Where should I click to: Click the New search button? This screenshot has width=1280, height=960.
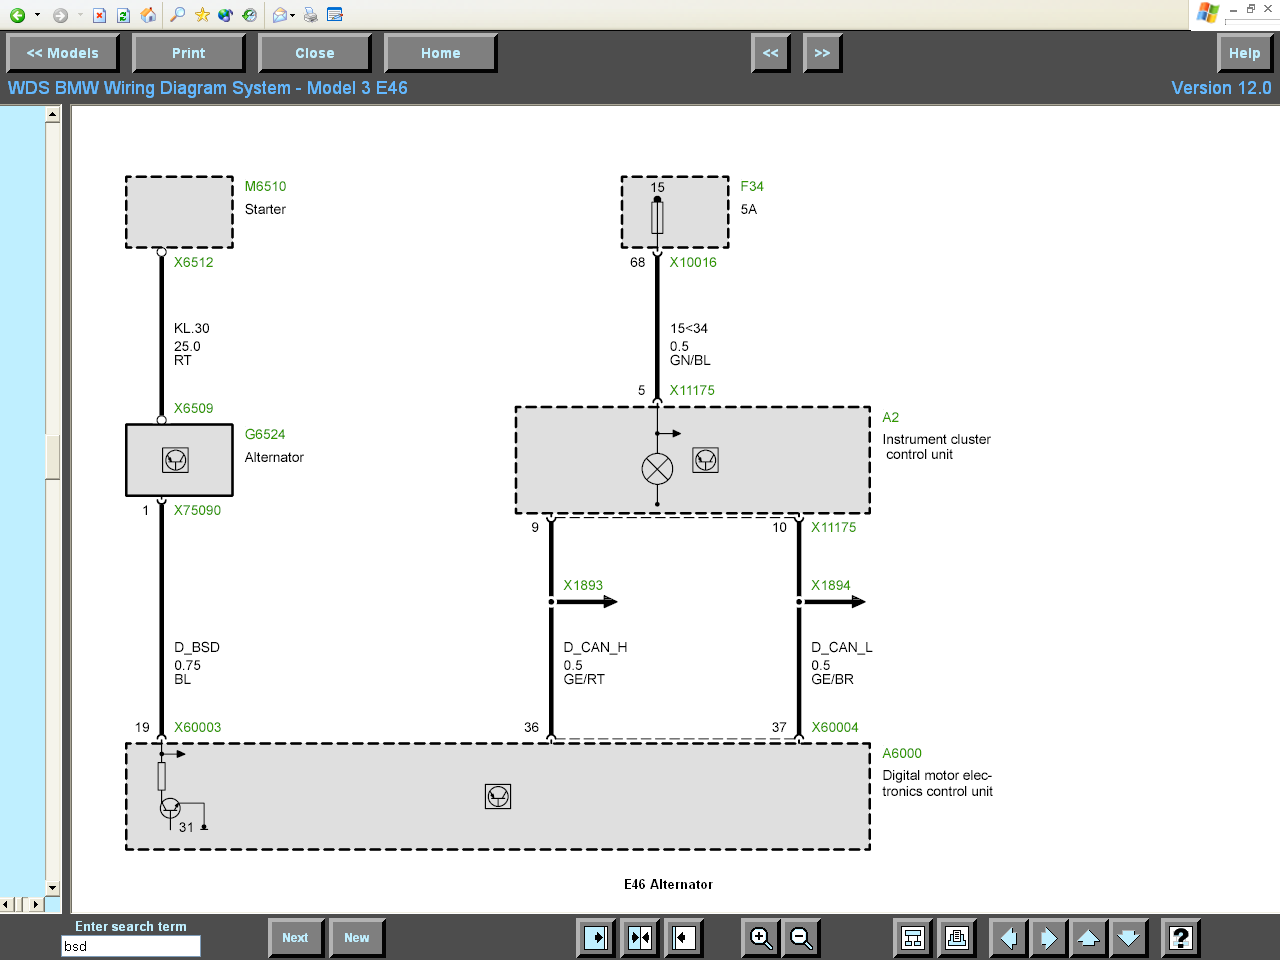point(358,938)
